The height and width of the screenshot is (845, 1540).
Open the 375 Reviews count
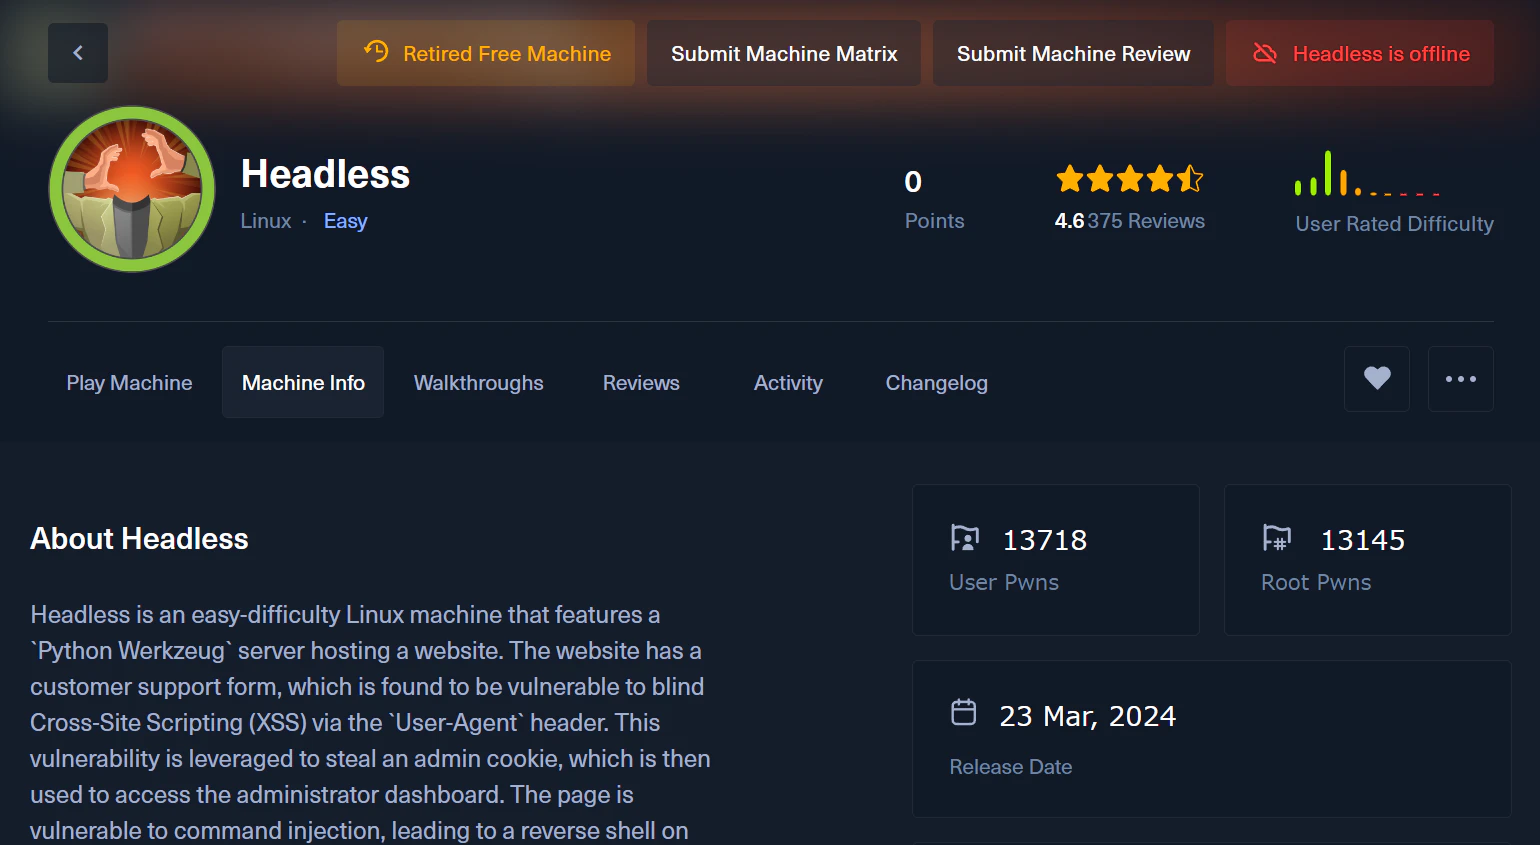pyautogui.click(x=1146, y=221)
